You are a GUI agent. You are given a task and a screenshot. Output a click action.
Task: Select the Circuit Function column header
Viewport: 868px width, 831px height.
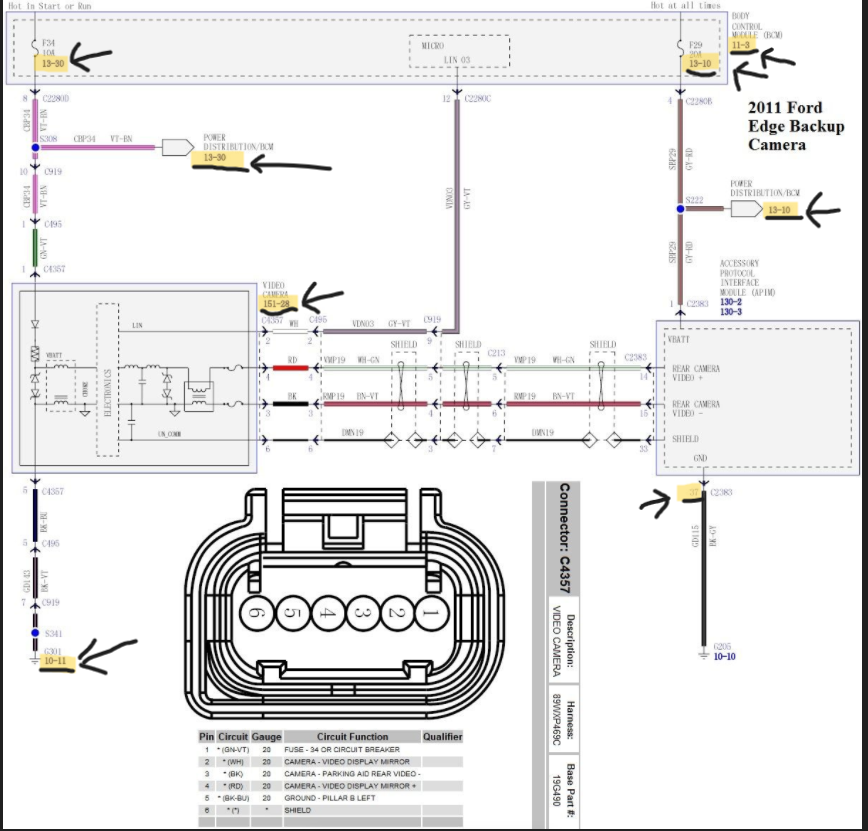(353, 737)
